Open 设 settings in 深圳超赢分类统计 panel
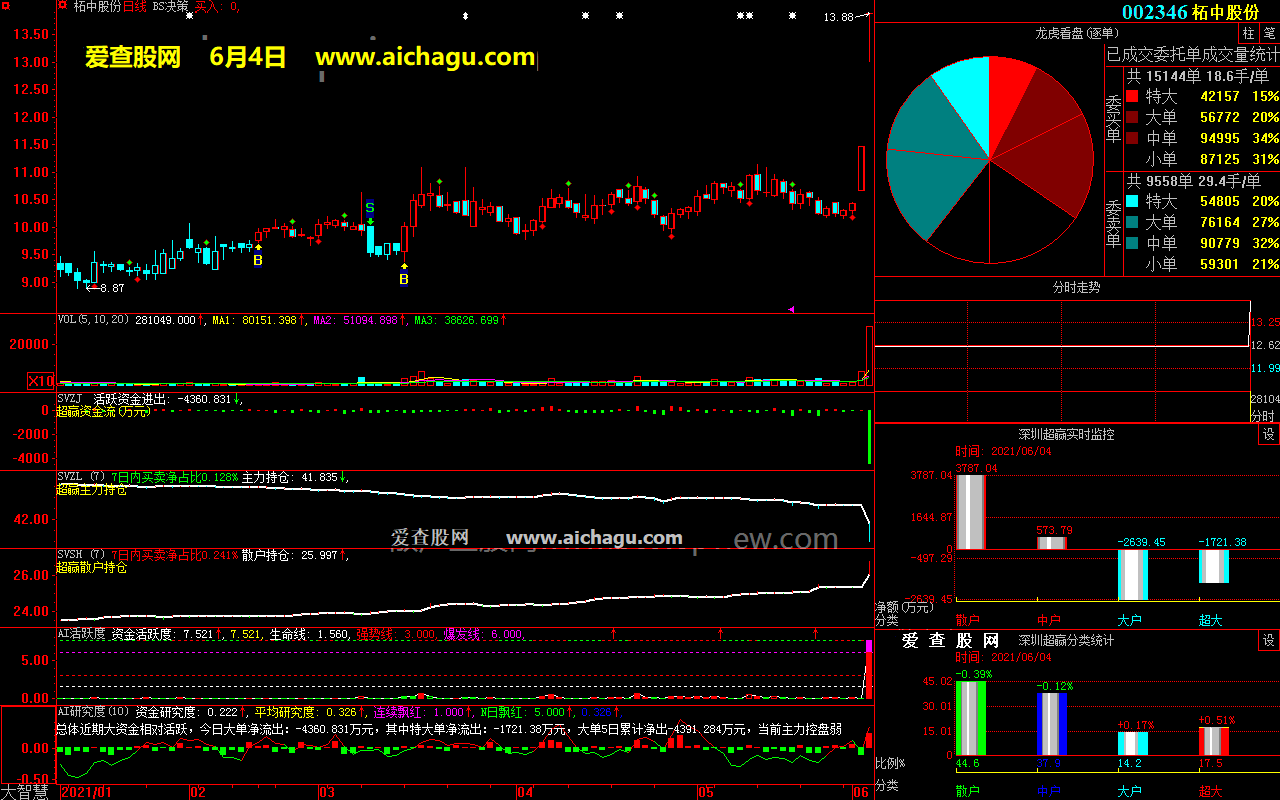This screenshot has height=800, width=1280. point(1269,640)
